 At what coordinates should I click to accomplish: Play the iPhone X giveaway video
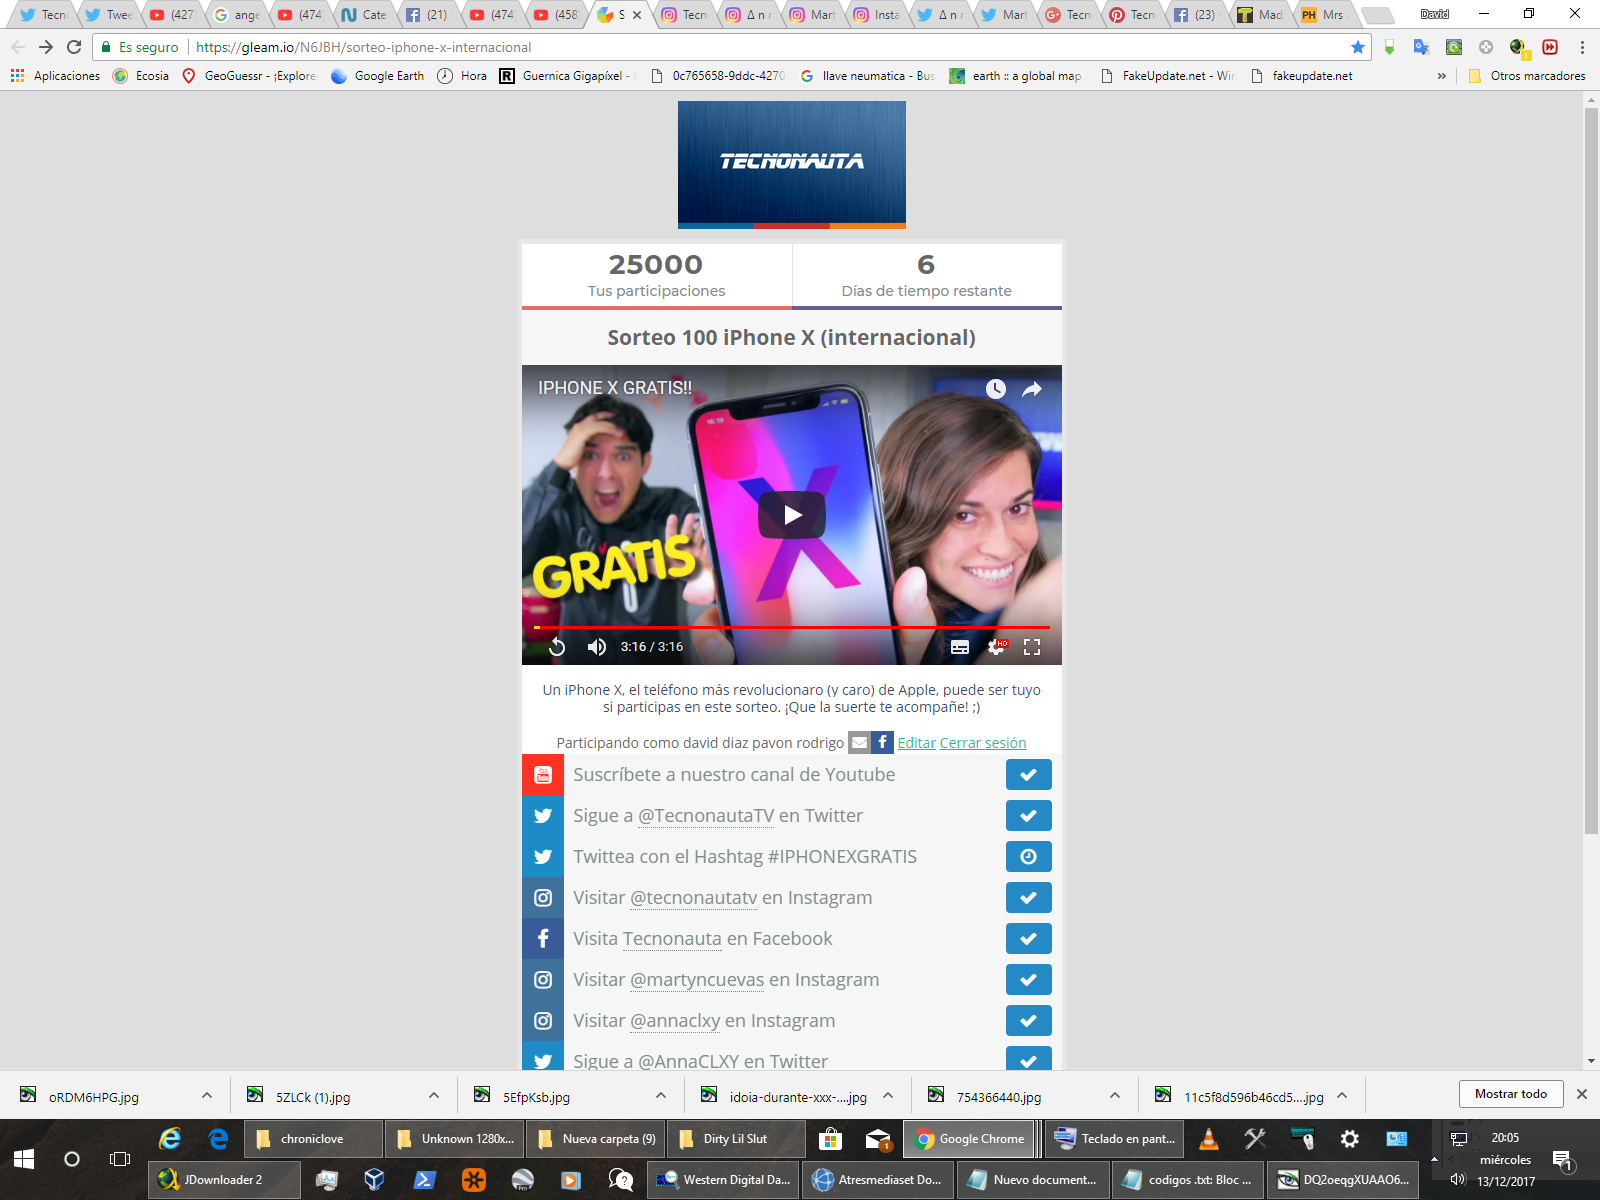[x=791, y=515]
